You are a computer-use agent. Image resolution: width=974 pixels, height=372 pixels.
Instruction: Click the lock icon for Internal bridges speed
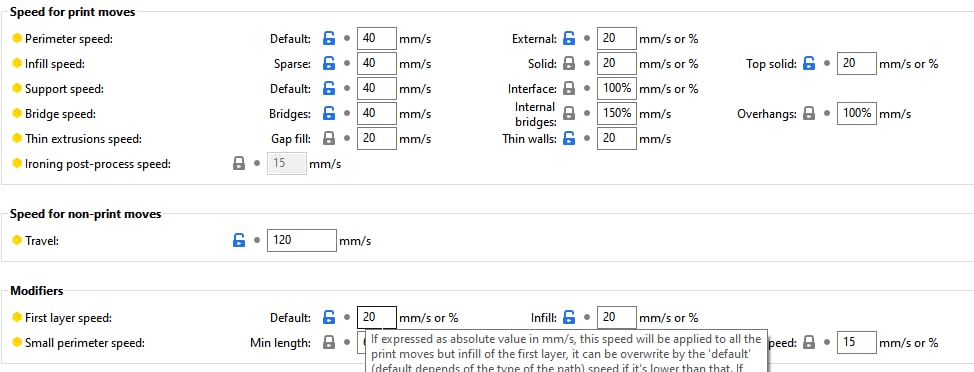(x=569, y=114)
